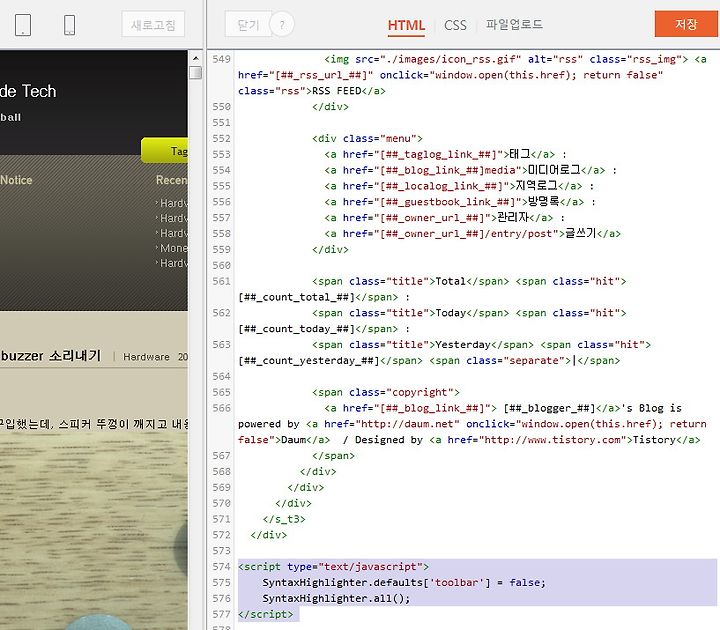Switch to the CSS tab

coord(455,25)
